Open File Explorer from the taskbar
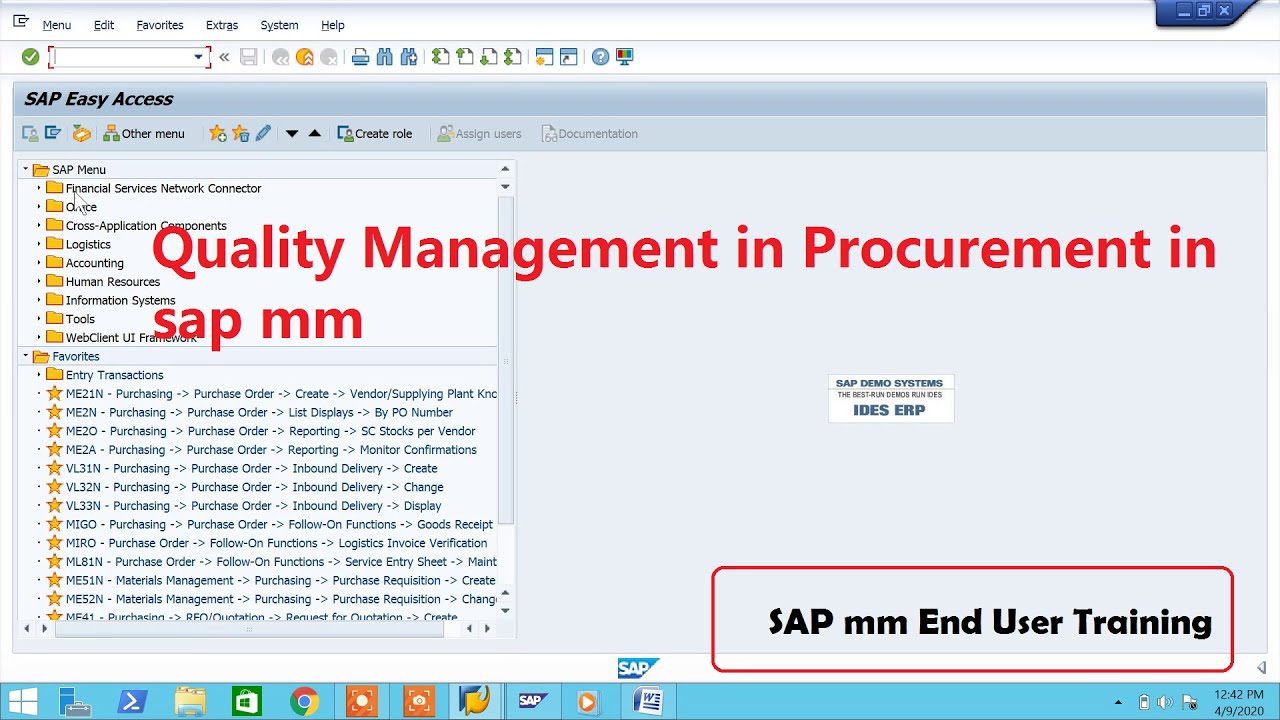 point(190,702)
